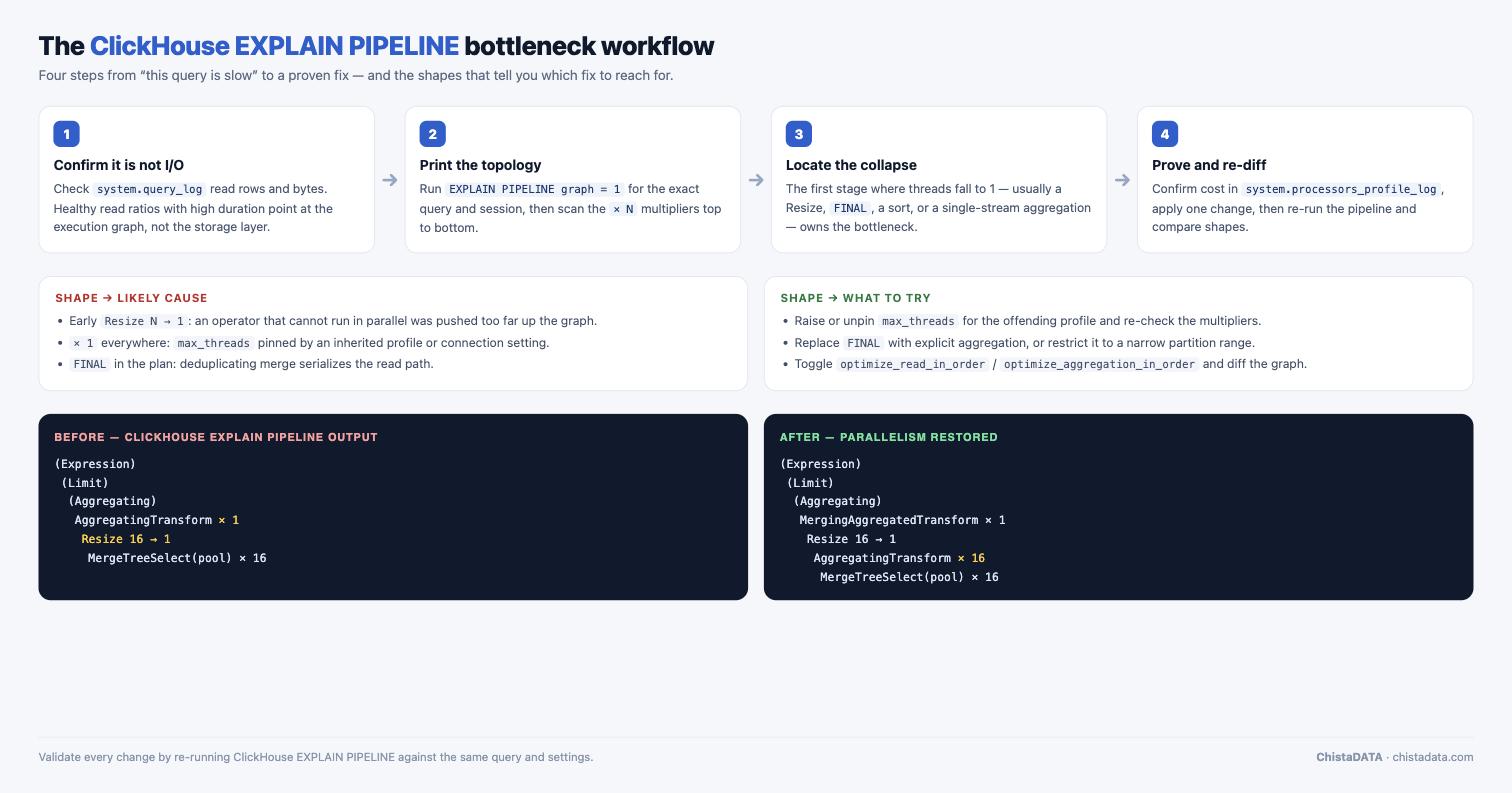The height and width of the screenshot is (793, 1512).
Task: Click "AggregatingTransform × 1" in the before block
Action: tap(157, 520)
